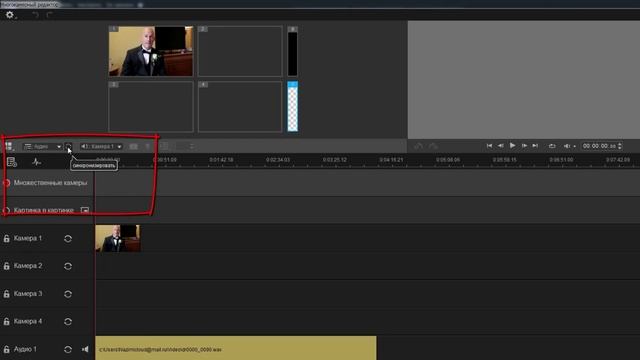This screenshot has height=360, width=640.
Task: Unlock the Камера 3 track
Action: point(7,294)
